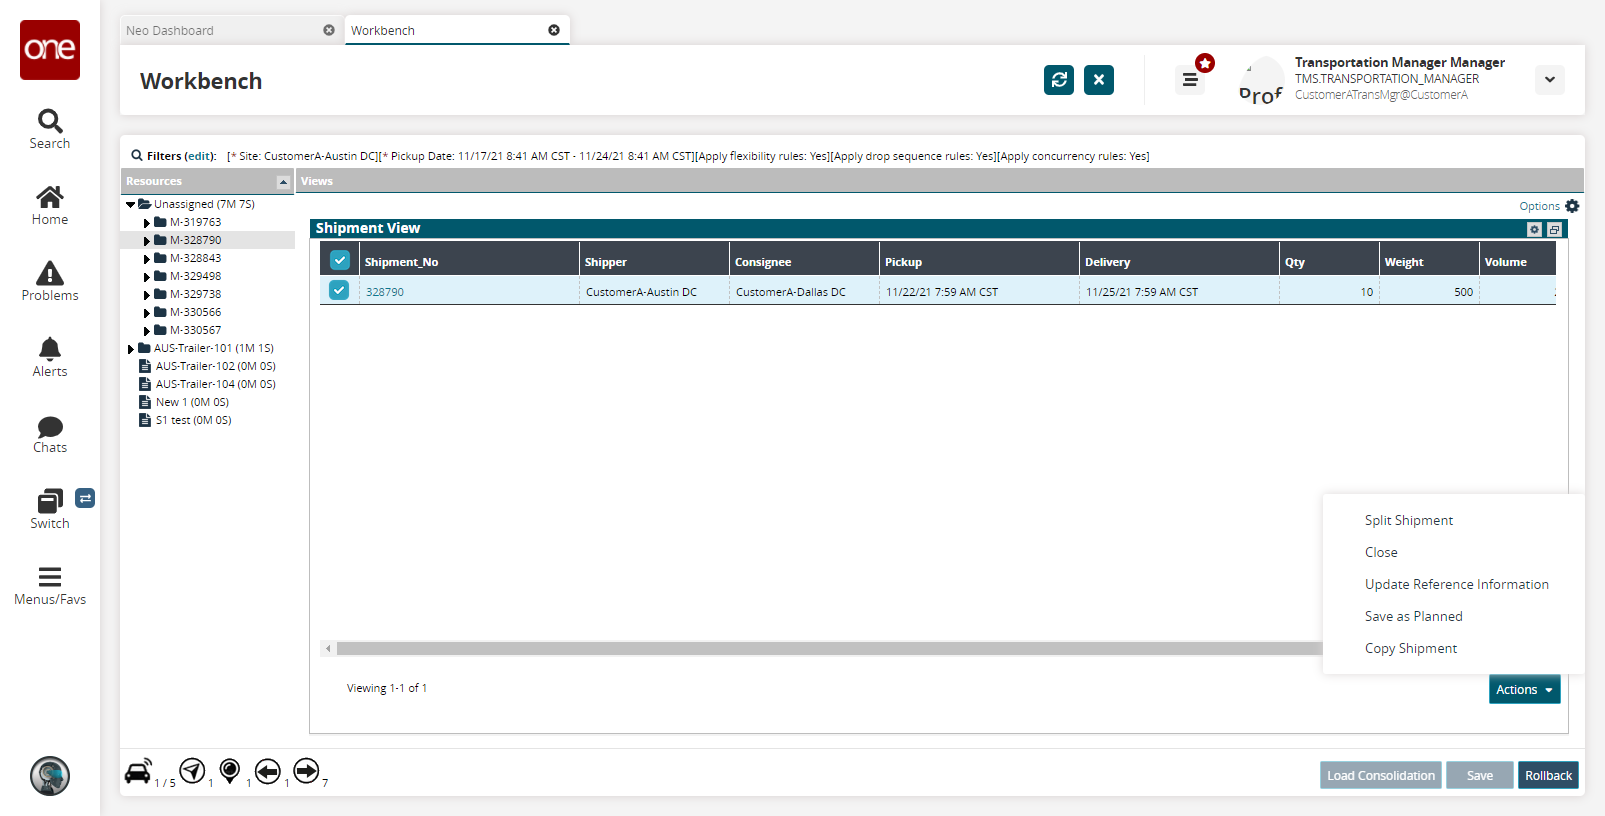Screen dimensions: 1605x816
Task: Open the Actions dropdown button
Action: pyautogui.click(x=1524, y=689)
